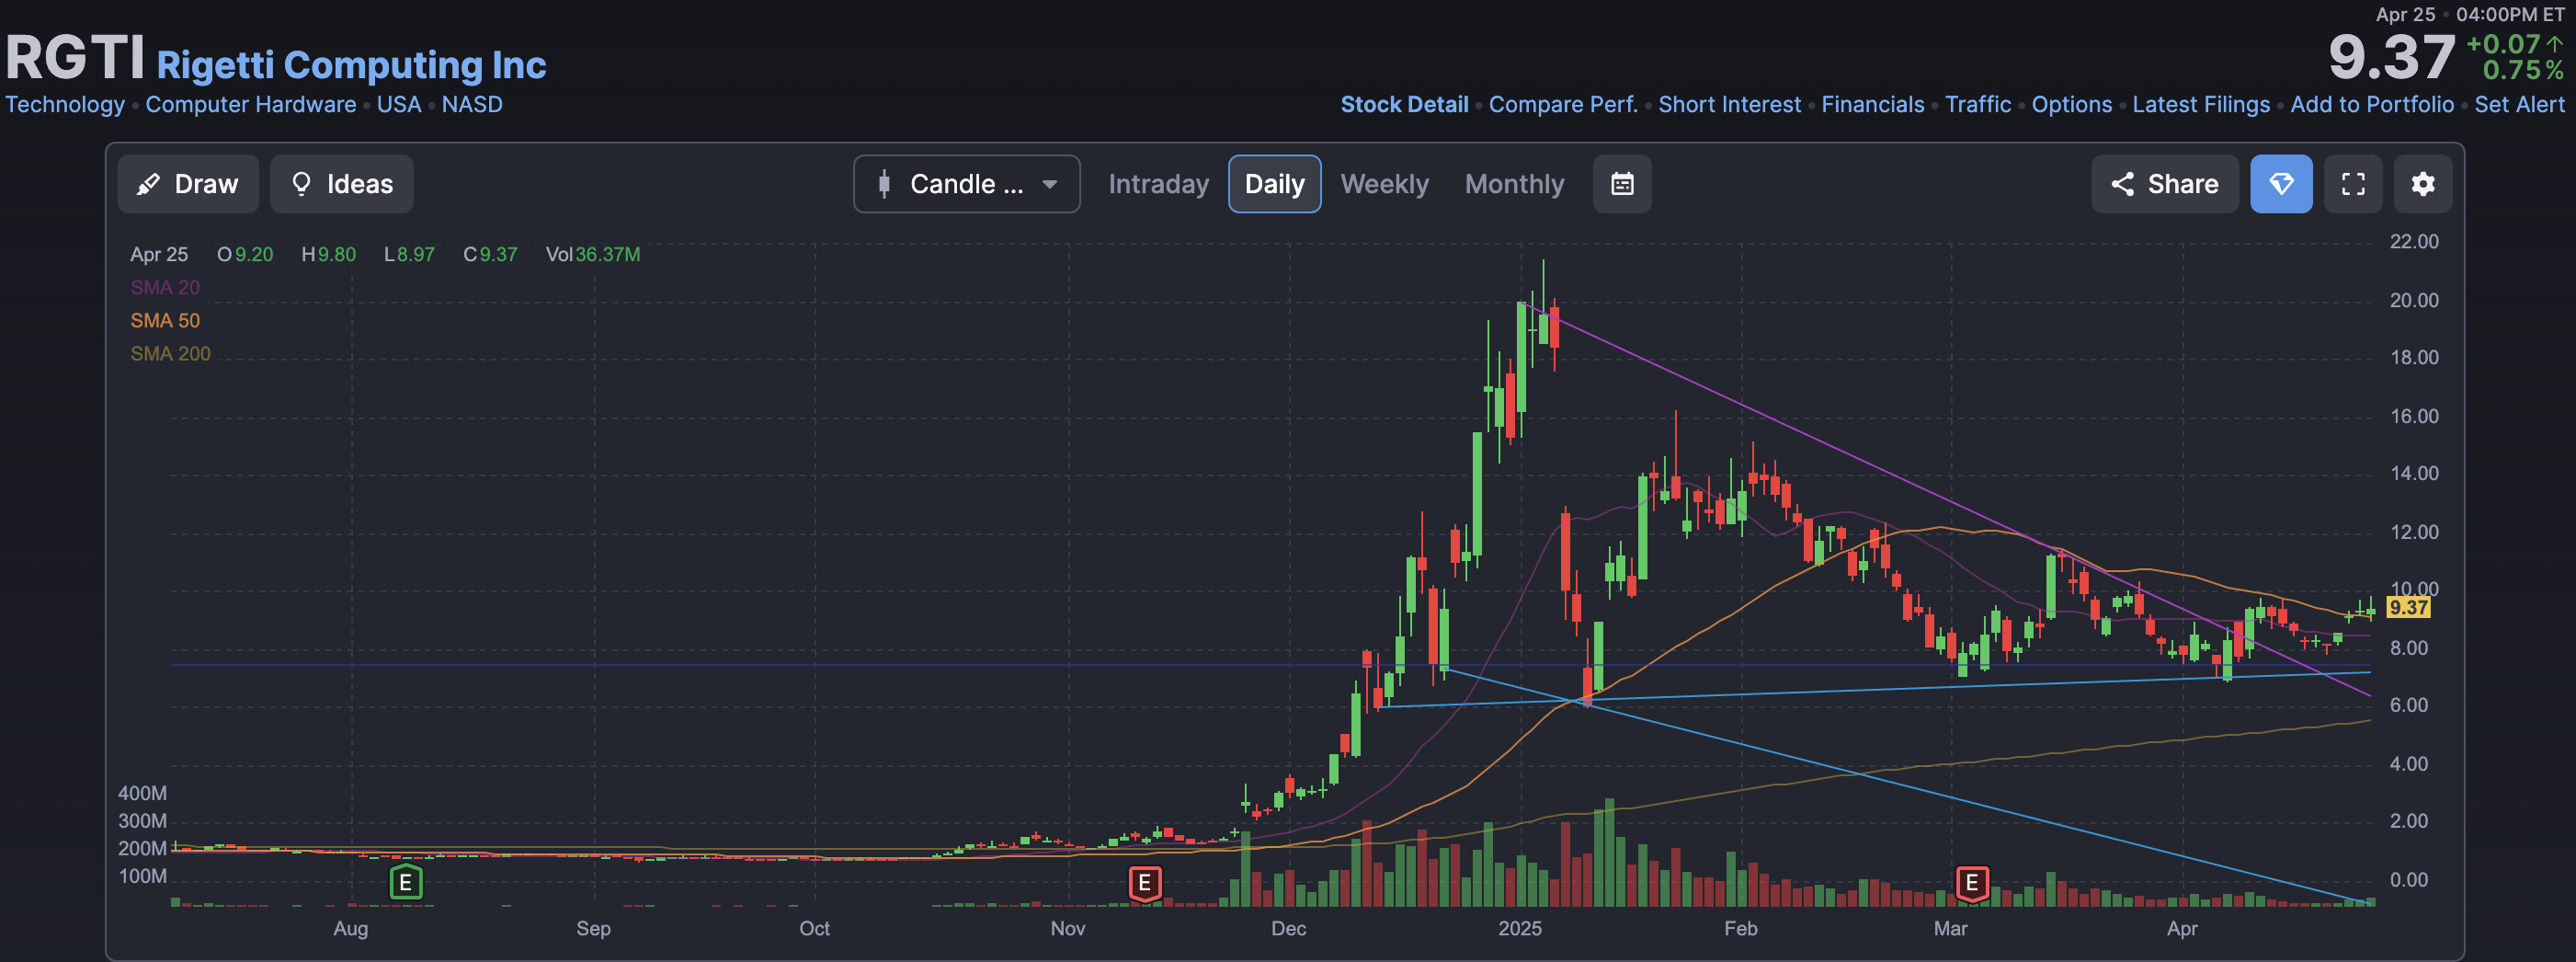Expand the Candle chart type dropdown
2576x962 pixels.
pos(966,184)
